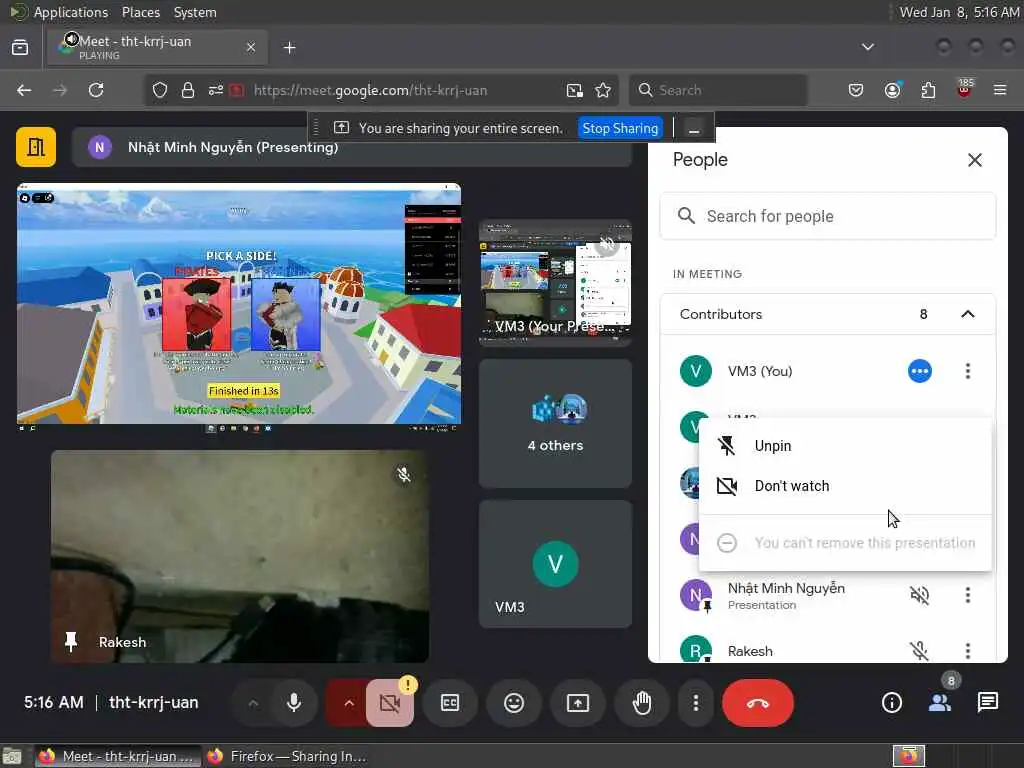
Task: Open the Firefox hamburger menu
Action: 1000,90
